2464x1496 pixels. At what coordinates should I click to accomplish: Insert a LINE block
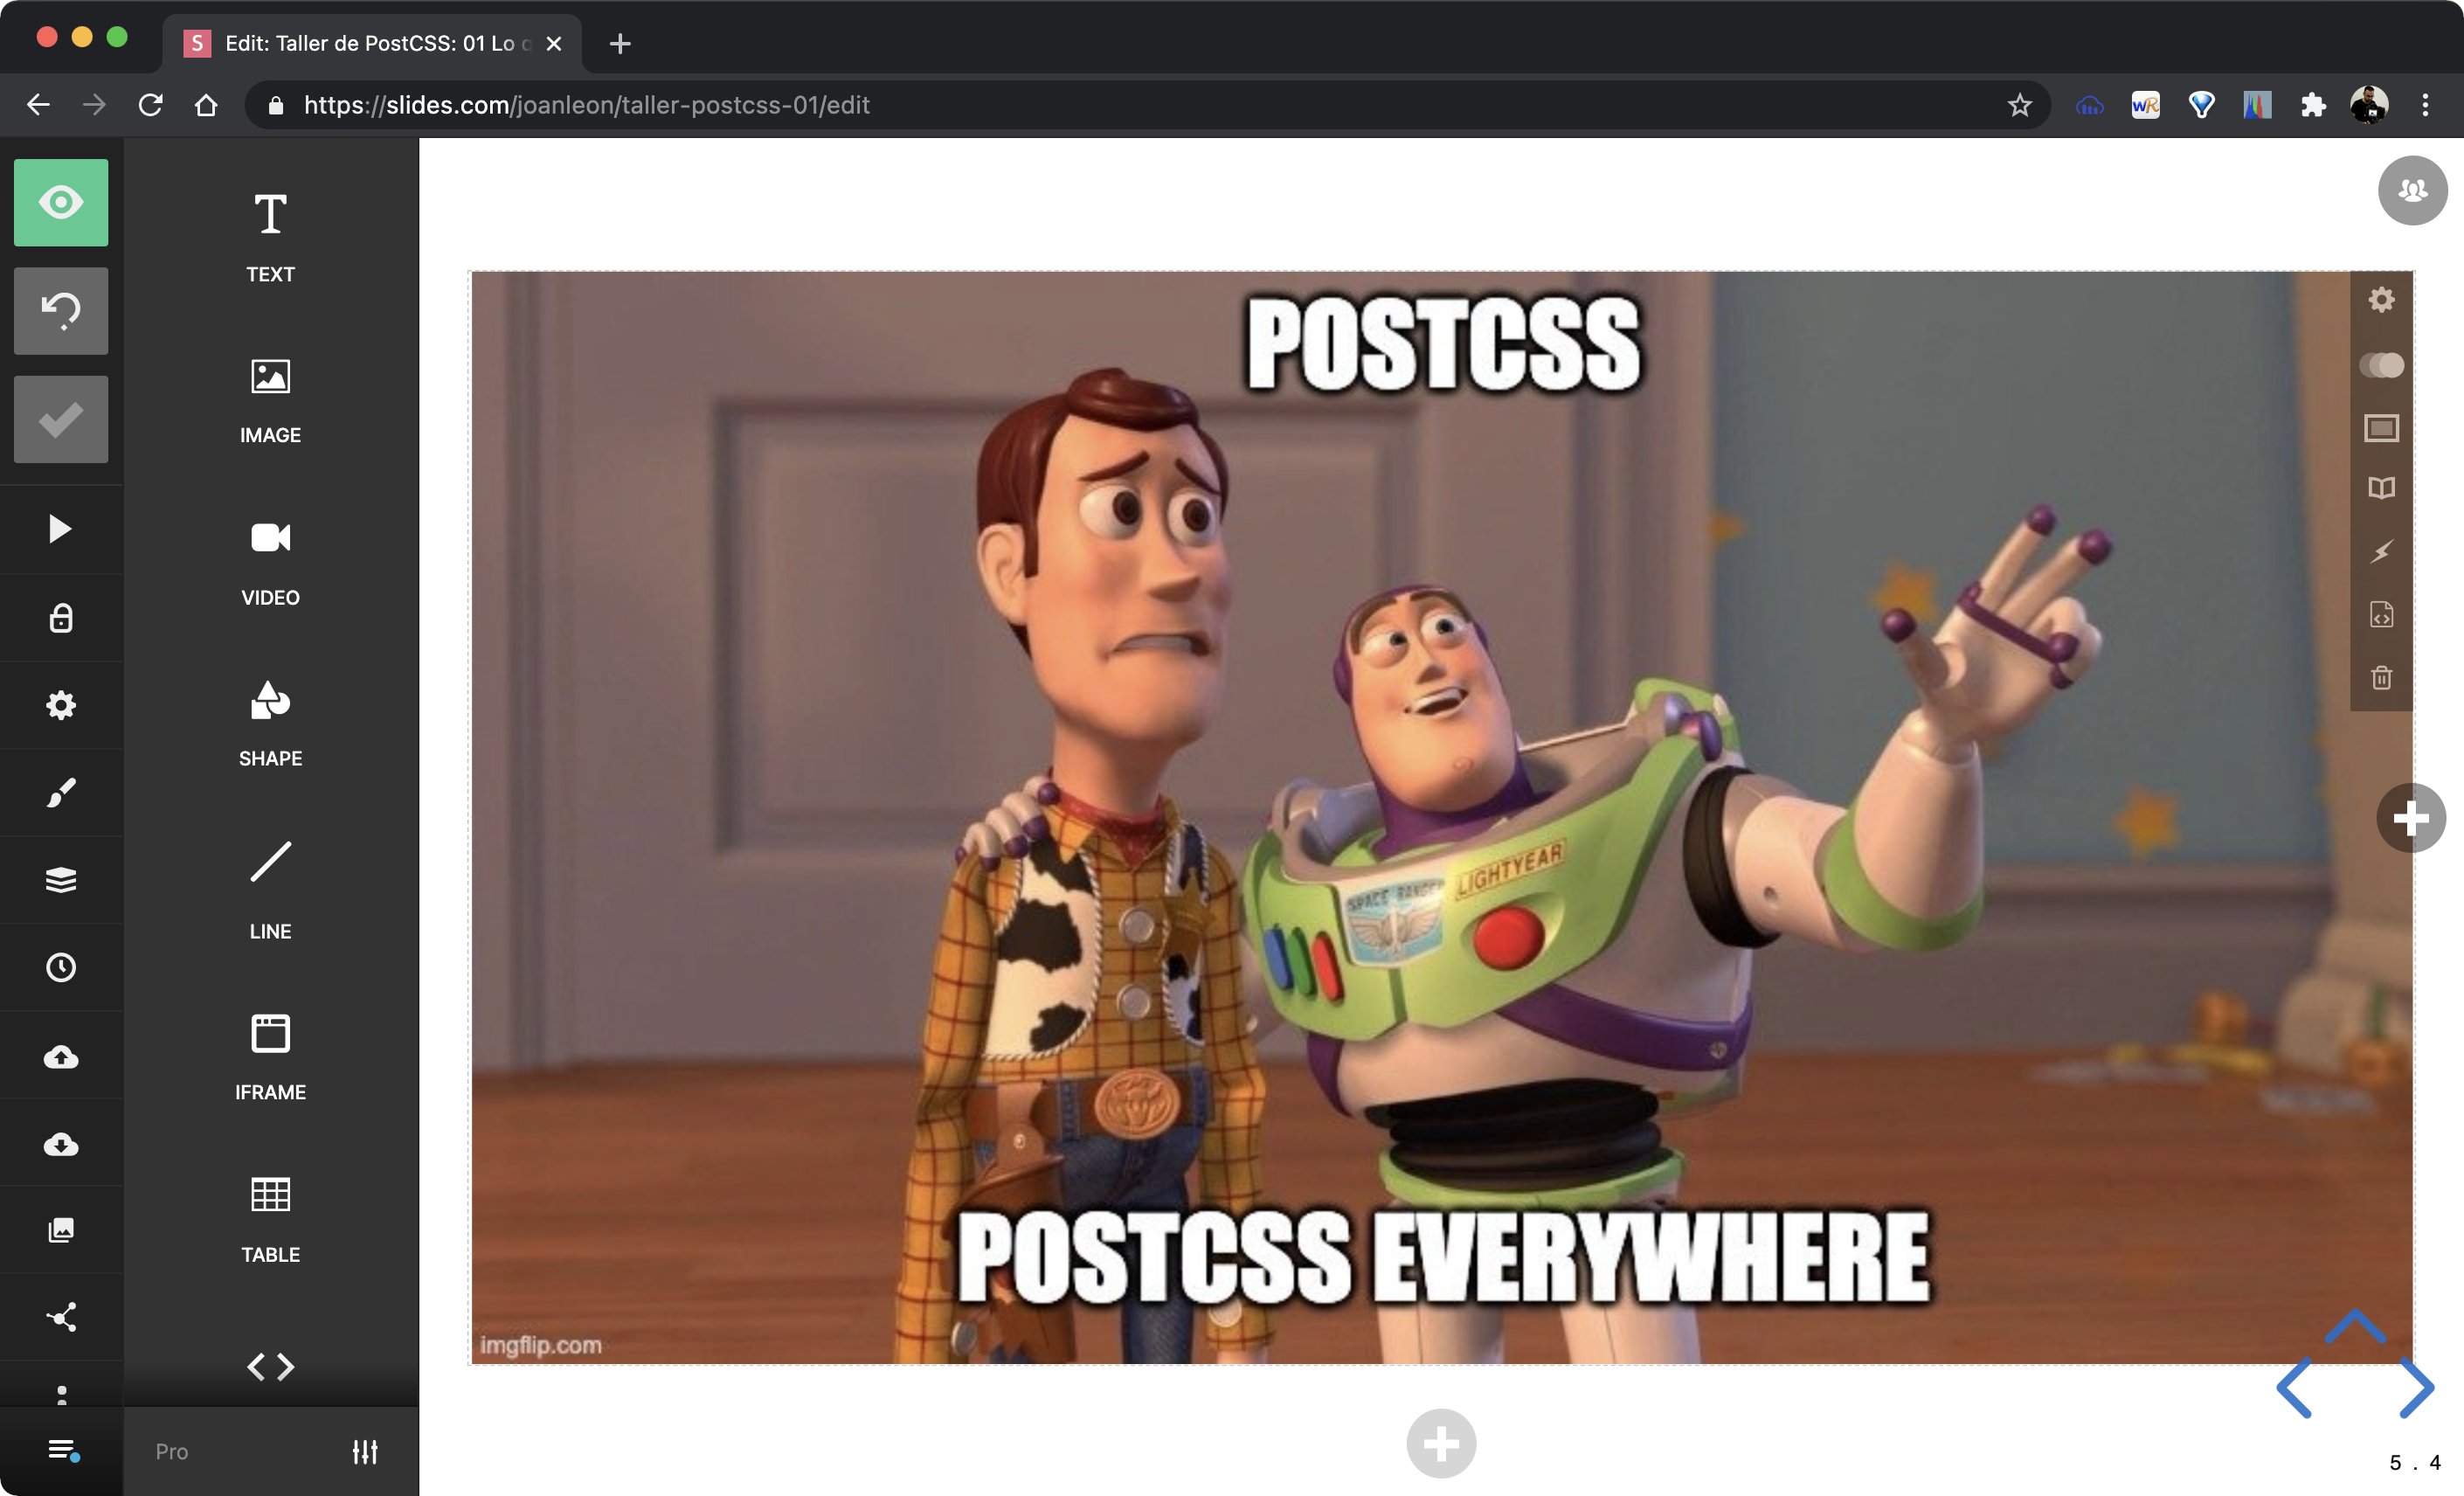[x=270, y=890]
